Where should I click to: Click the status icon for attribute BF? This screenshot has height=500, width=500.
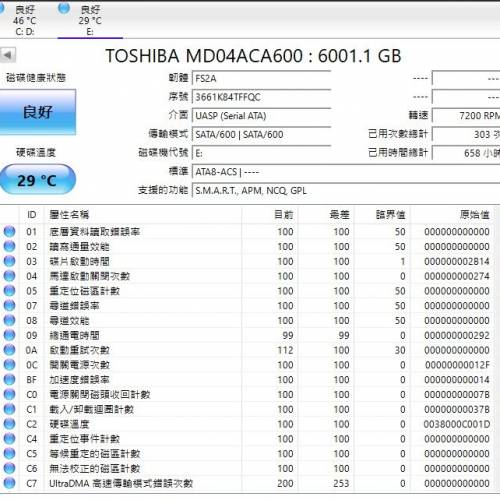coord(9,380)
